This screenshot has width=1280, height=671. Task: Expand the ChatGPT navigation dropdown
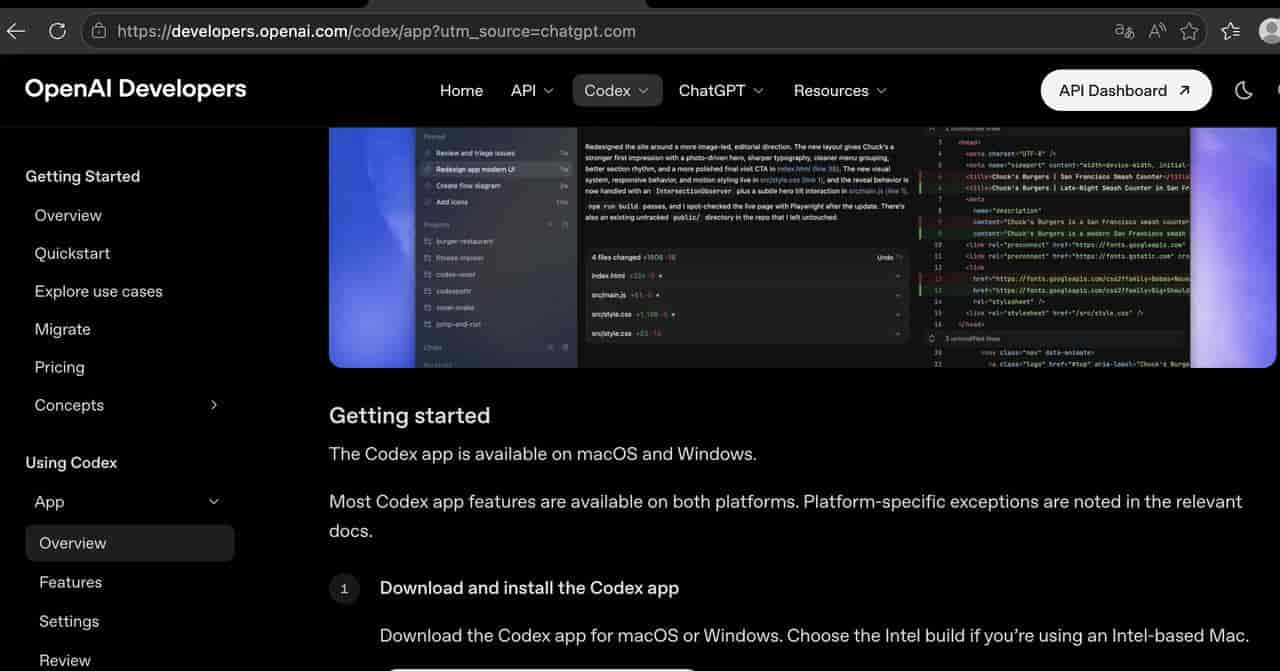pos(721,90)
